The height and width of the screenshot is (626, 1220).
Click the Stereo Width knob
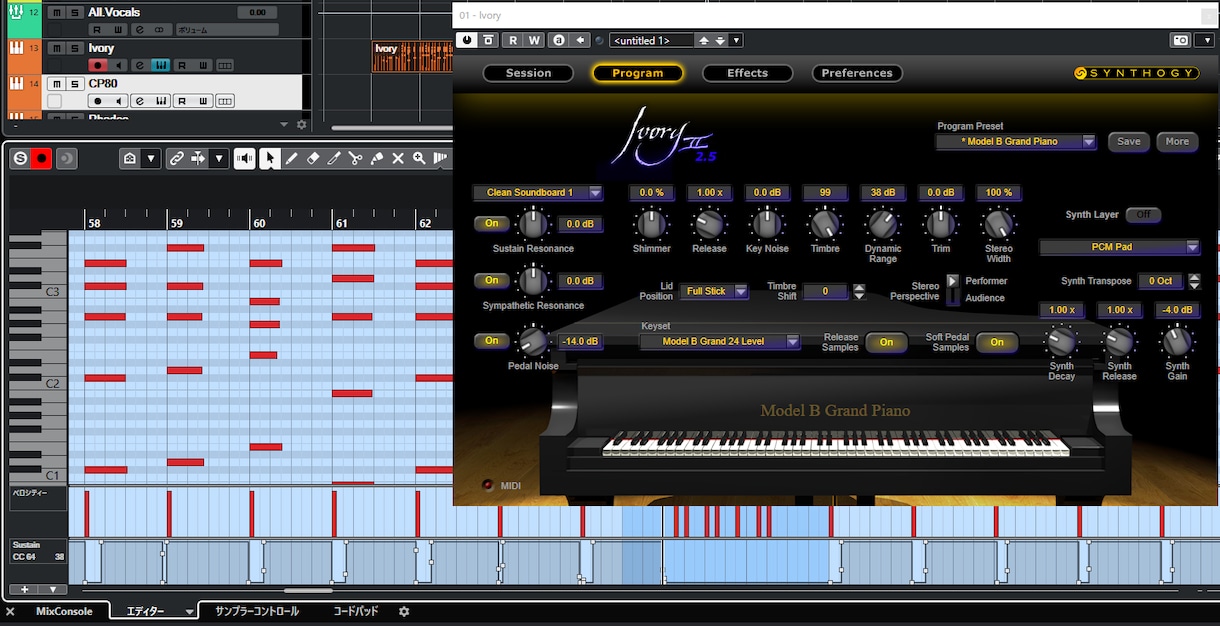click(999, 224)
